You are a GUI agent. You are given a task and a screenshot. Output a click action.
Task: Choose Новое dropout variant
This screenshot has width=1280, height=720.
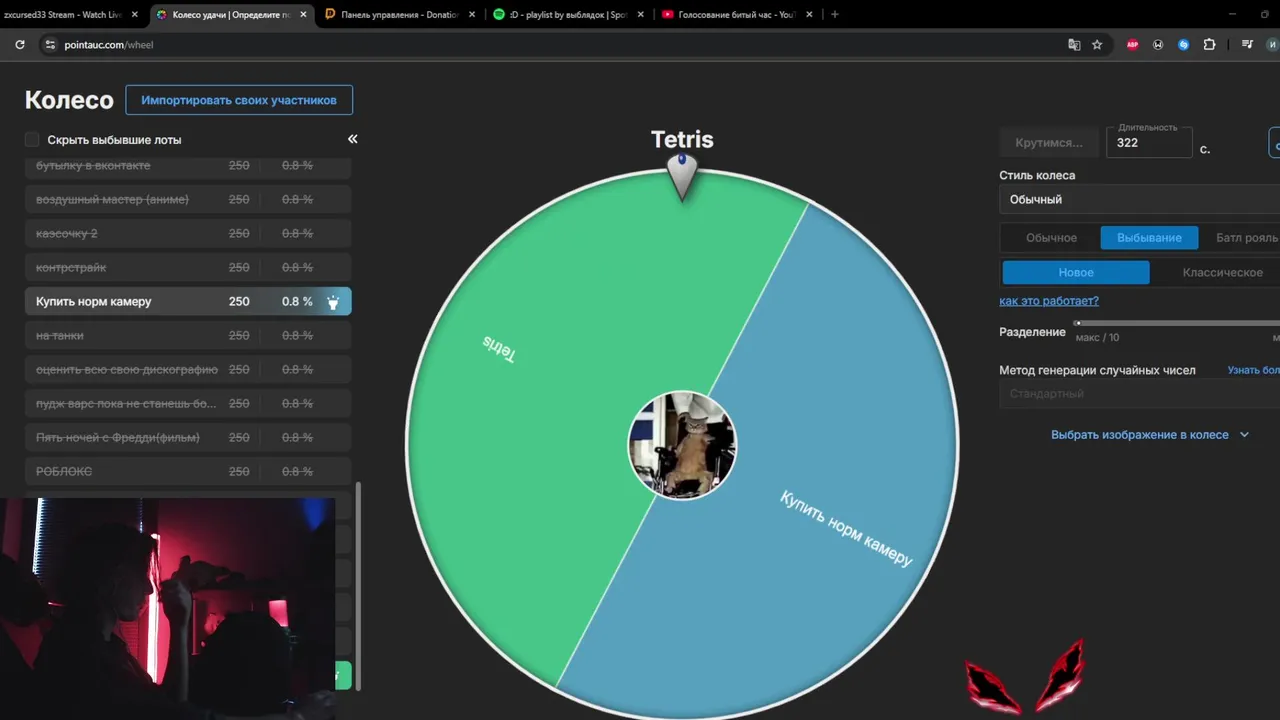pyautogui.click(x=1076, y=272)
